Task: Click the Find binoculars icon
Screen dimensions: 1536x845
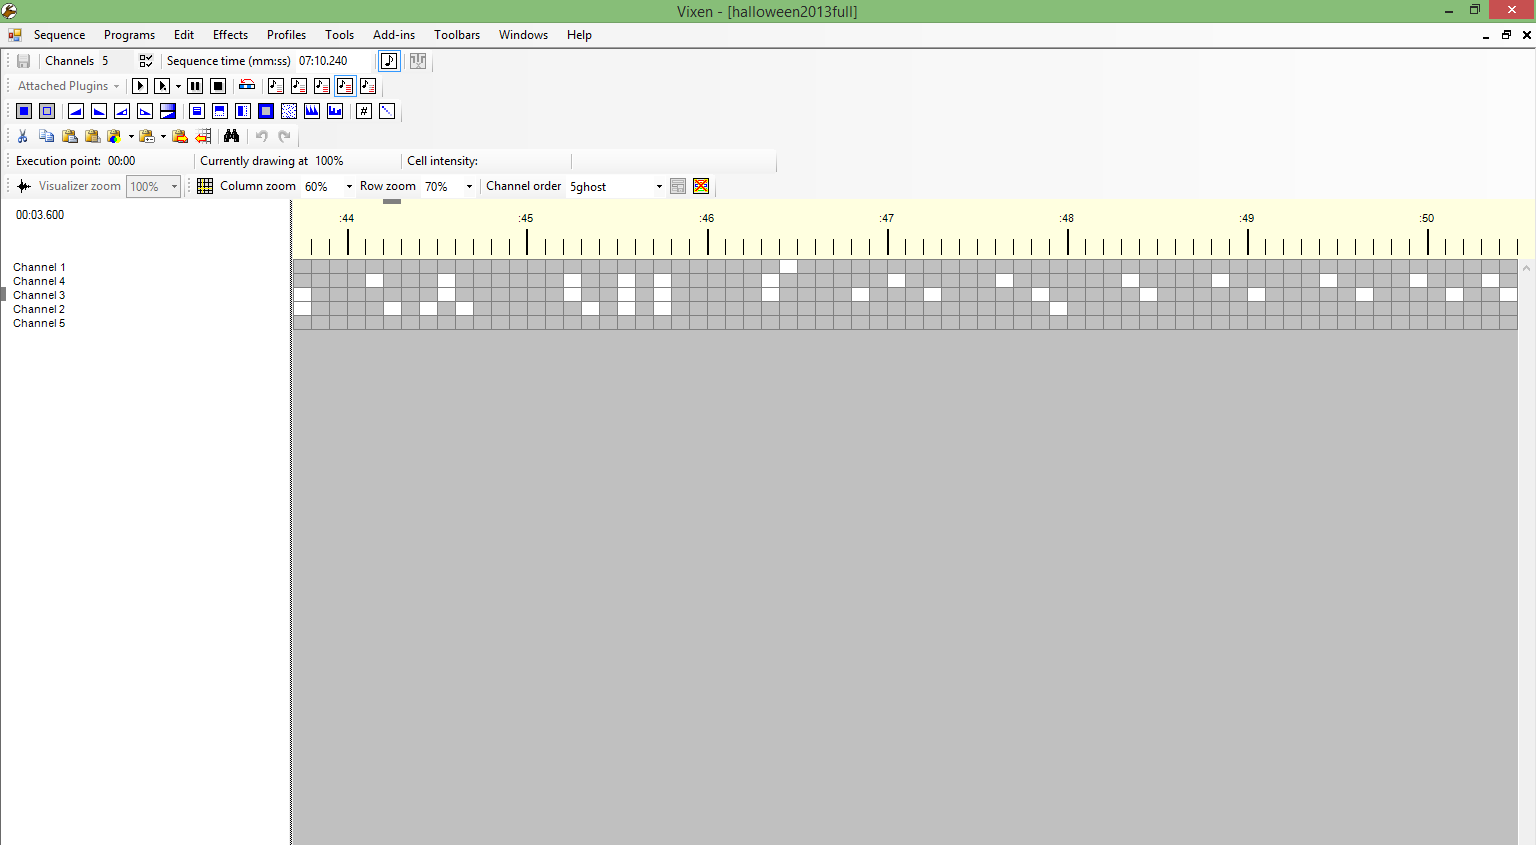Action: point(231,136)
